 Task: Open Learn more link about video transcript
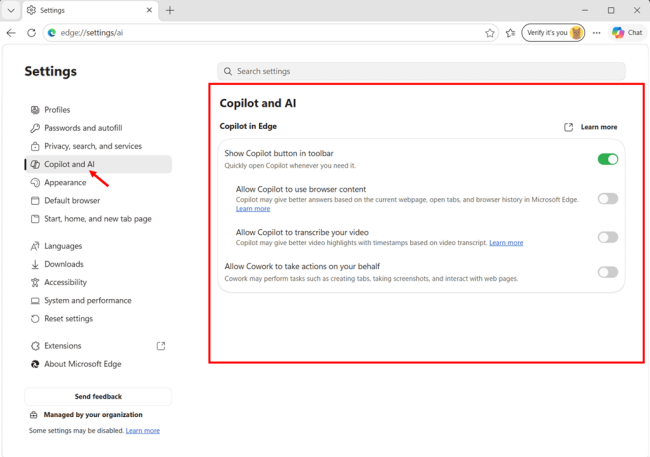[x=506, y=243]
